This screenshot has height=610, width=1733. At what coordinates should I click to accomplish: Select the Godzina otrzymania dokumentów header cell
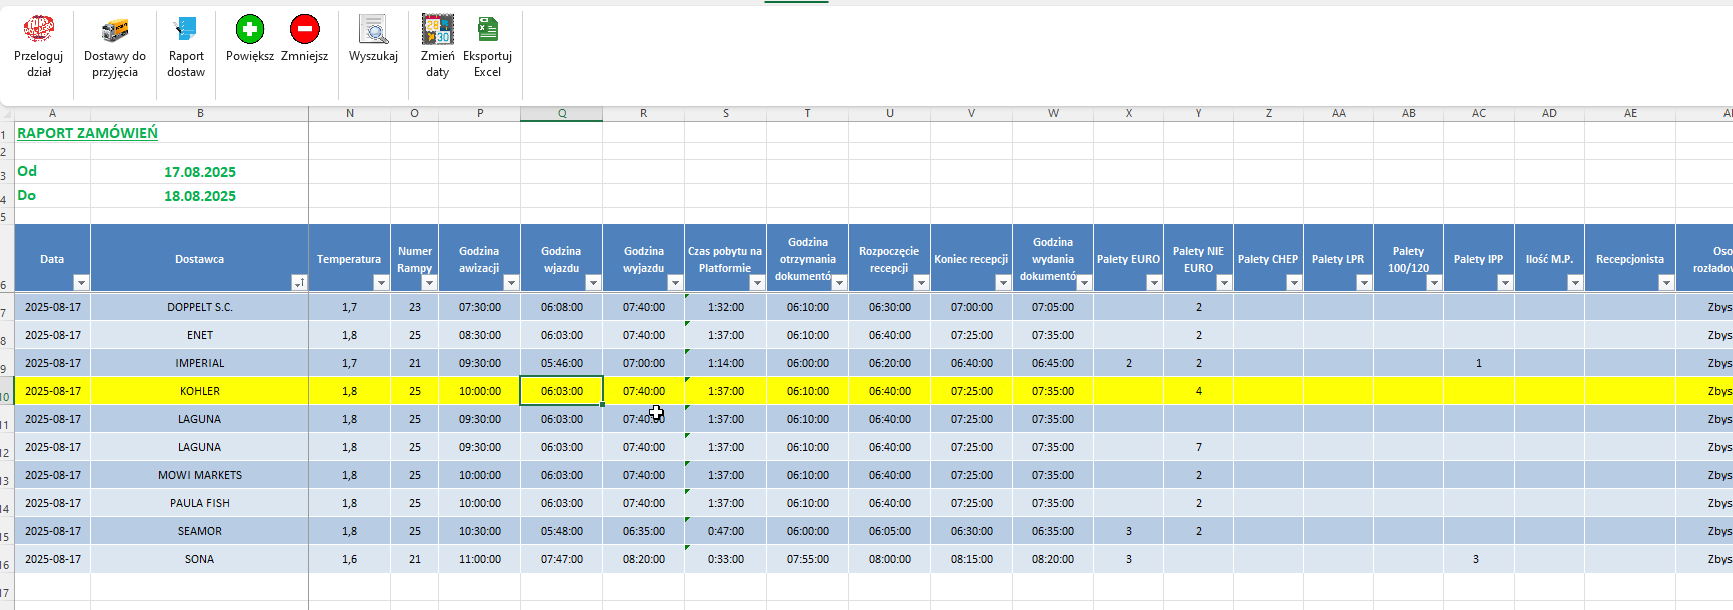point(808,258)
